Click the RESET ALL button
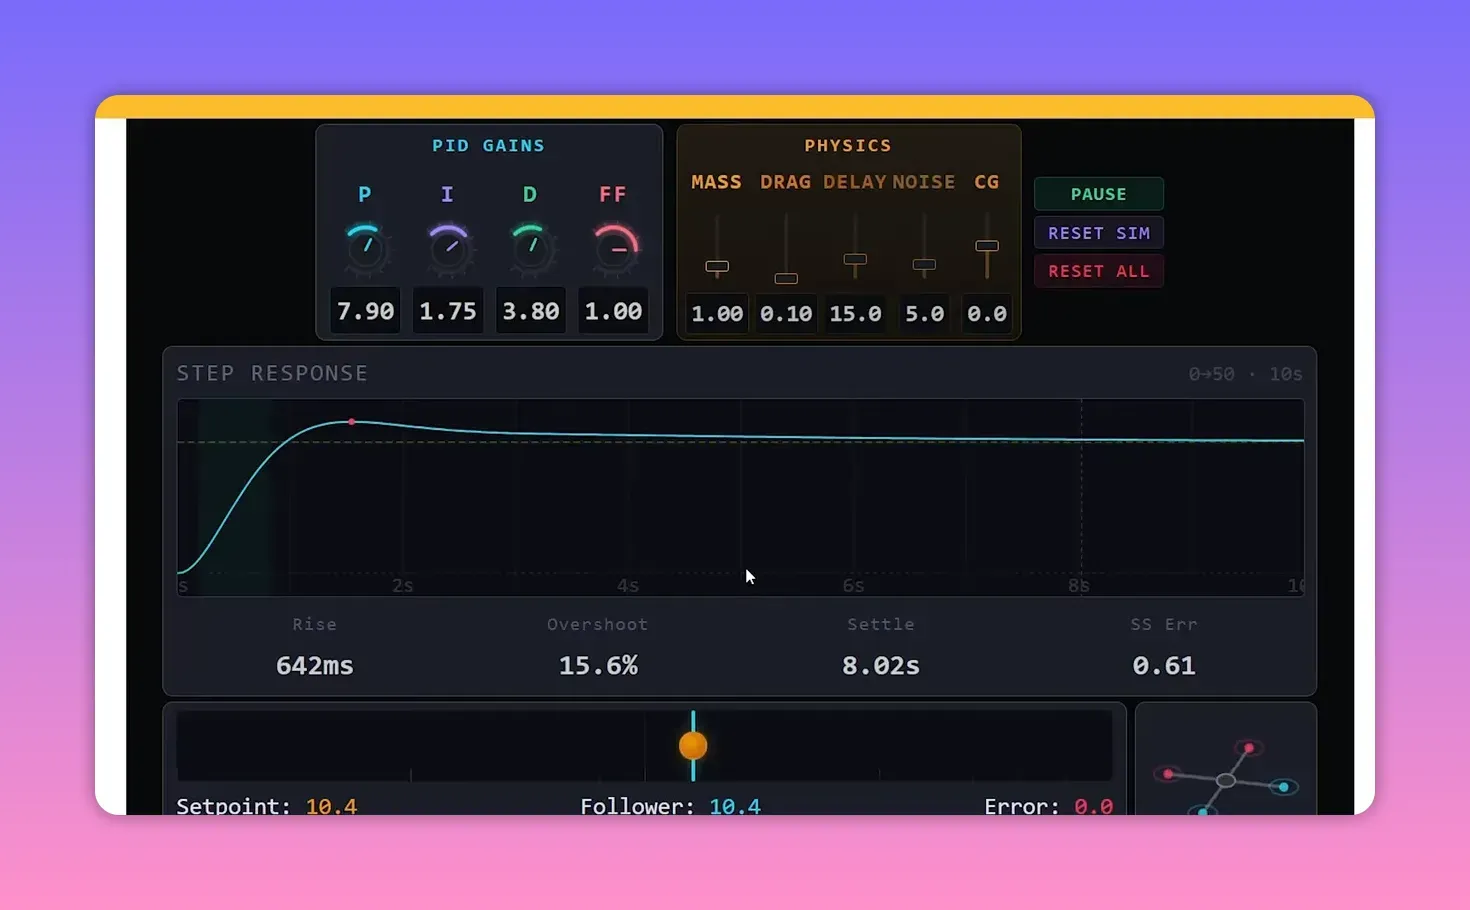This screenshot has width=1470, height=910. click(1098, 270)
